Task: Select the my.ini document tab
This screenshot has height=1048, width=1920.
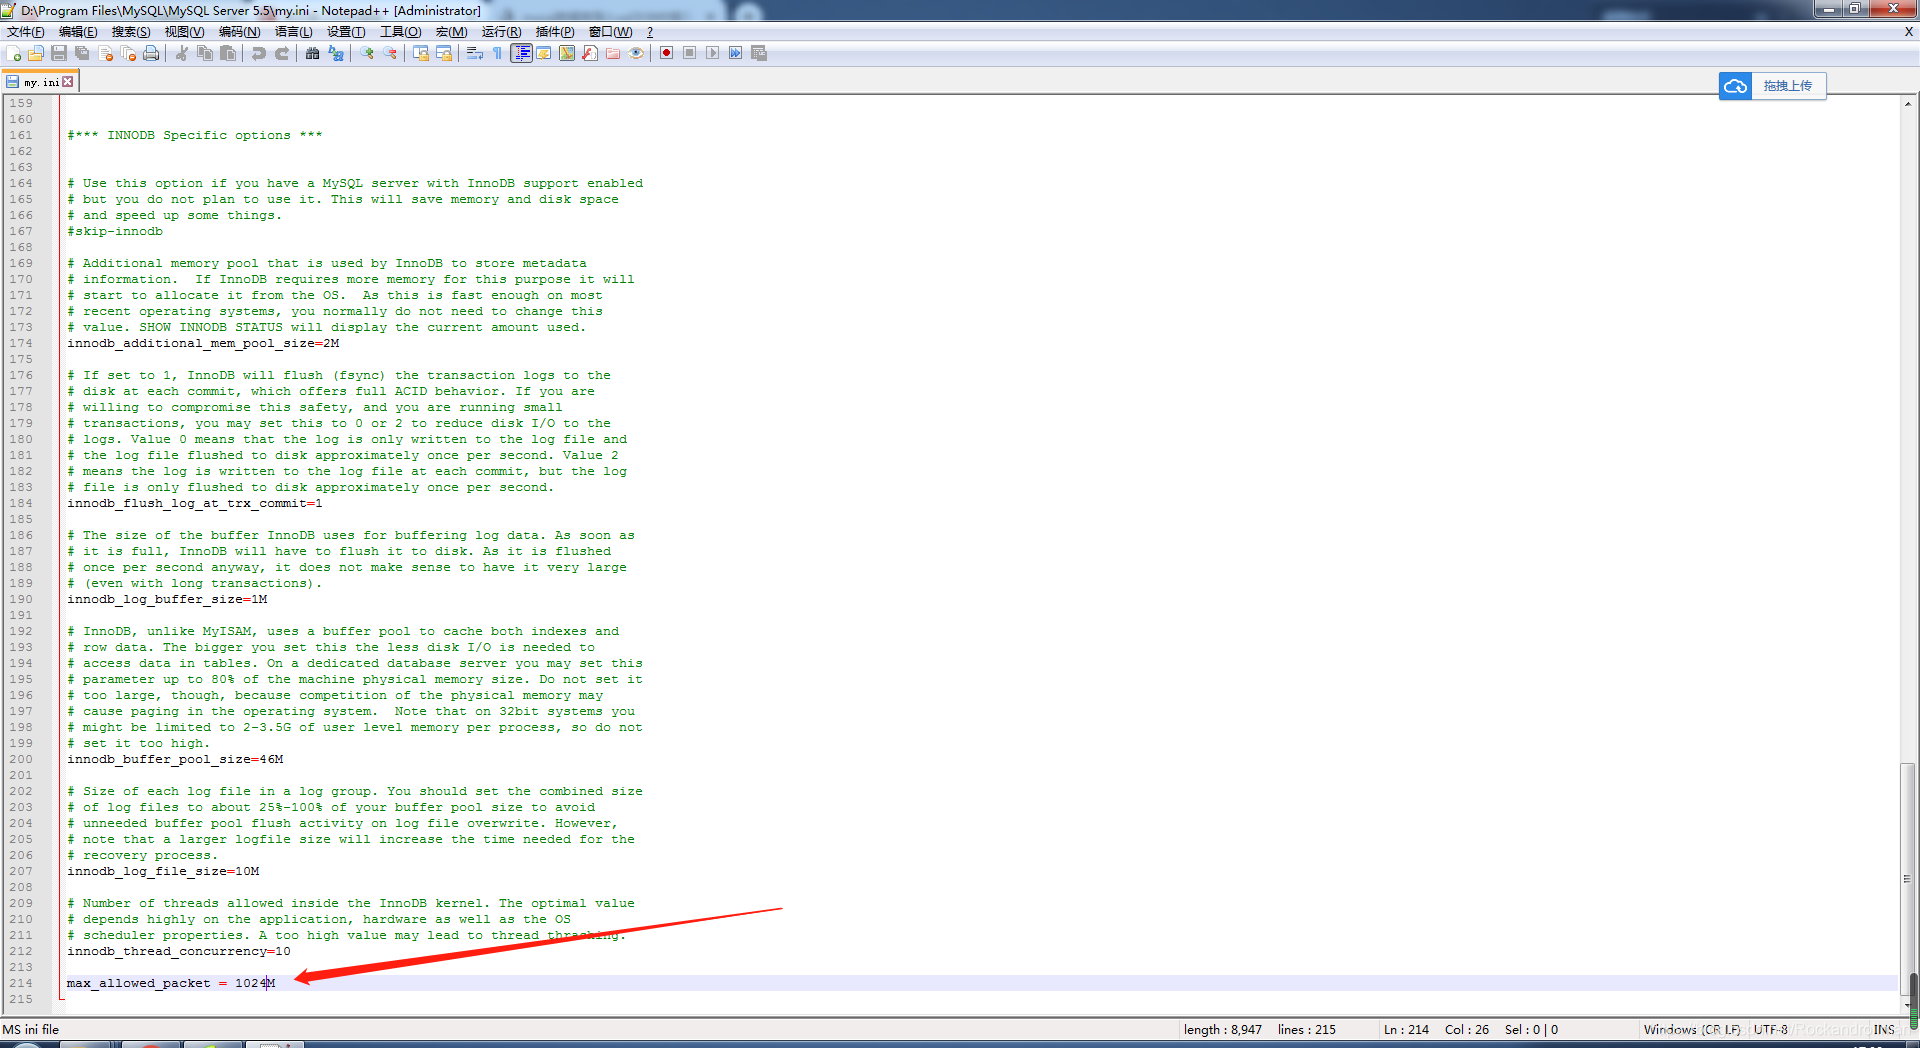Action: click(40, 82)
